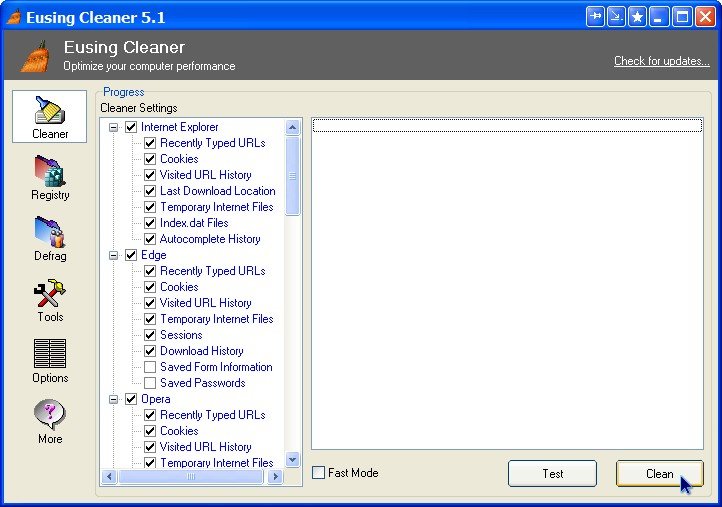Open the Cleaner section in sidebar

pos(49,117)
